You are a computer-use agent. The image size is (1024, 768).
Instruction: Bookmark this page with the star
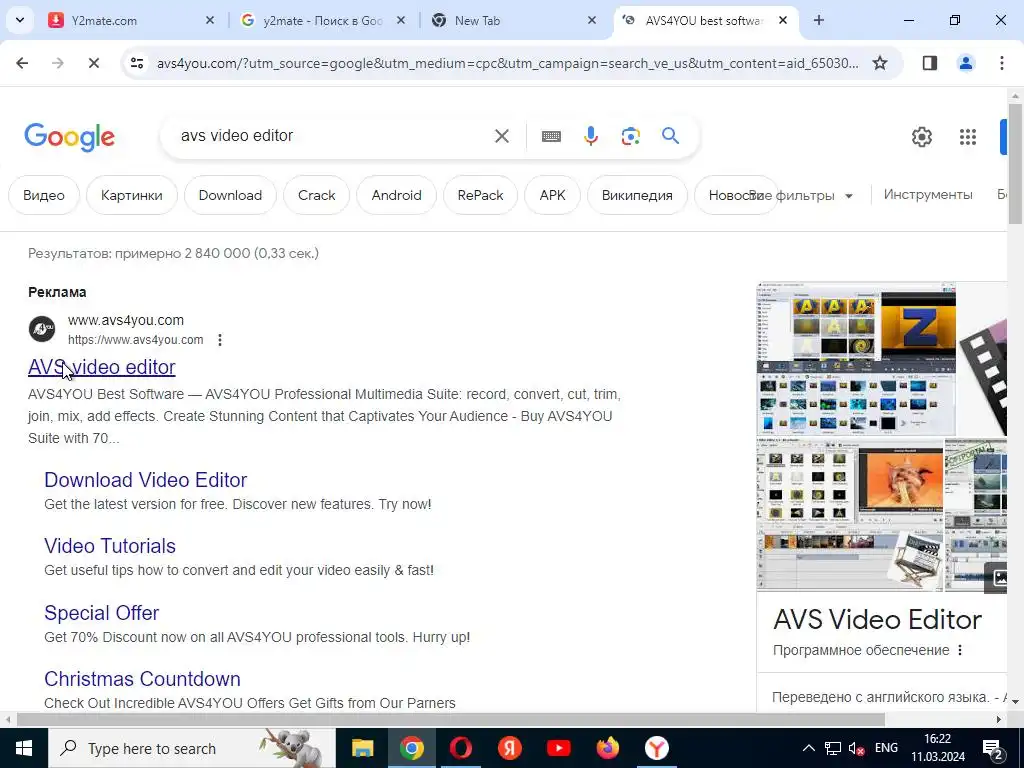coord(880,63)
